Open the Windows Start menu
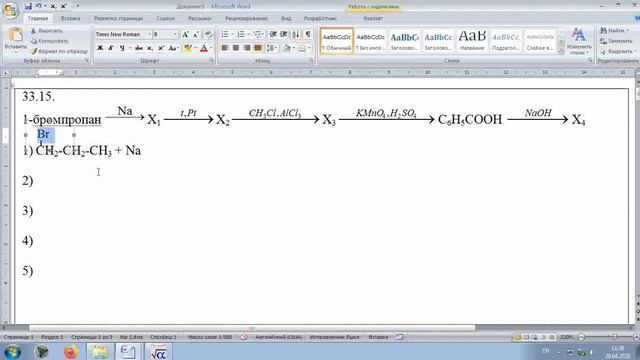The image size is (640, 360). pyautogui.click(x=12, y=351)
